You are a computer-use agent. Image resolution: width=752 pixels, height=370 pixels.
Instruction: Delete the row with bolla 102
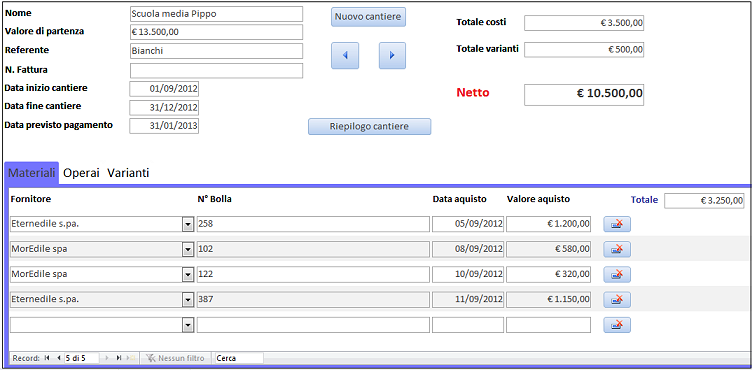tap(617, 249)
